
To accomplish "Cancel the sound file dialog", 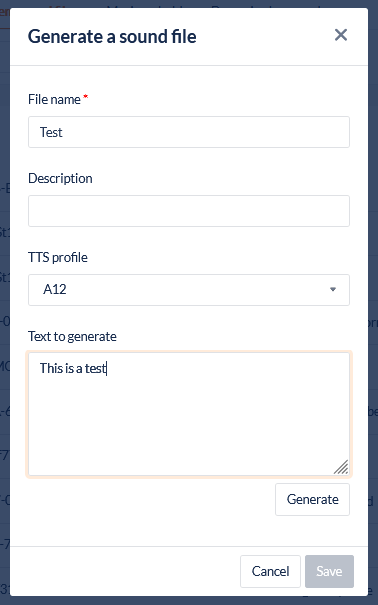I will tap(270, 571).
